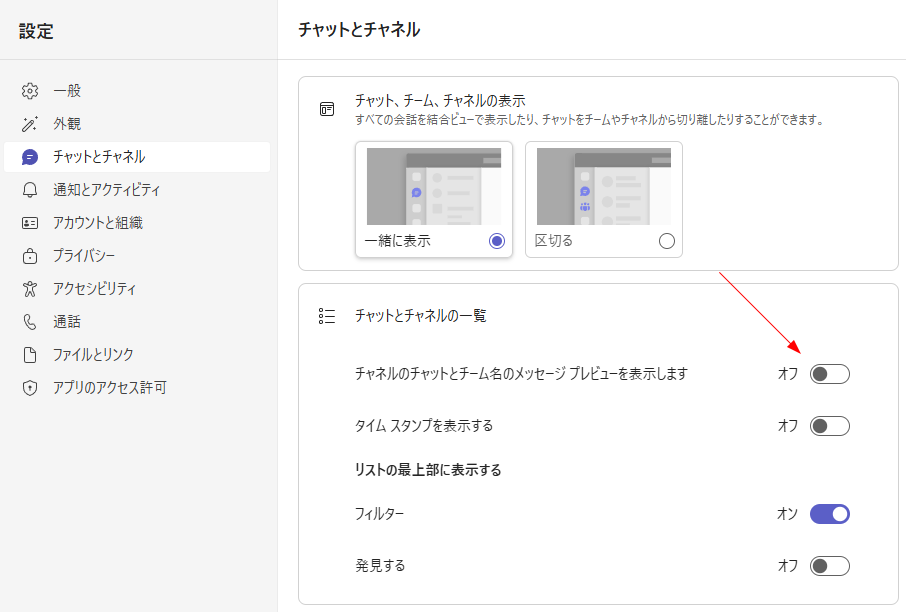The height and width of the screenshot is (612, 906).
Task: Click the タイム スタンプを表示する label text
Action: pyautogui.click(x=424, y=426)
